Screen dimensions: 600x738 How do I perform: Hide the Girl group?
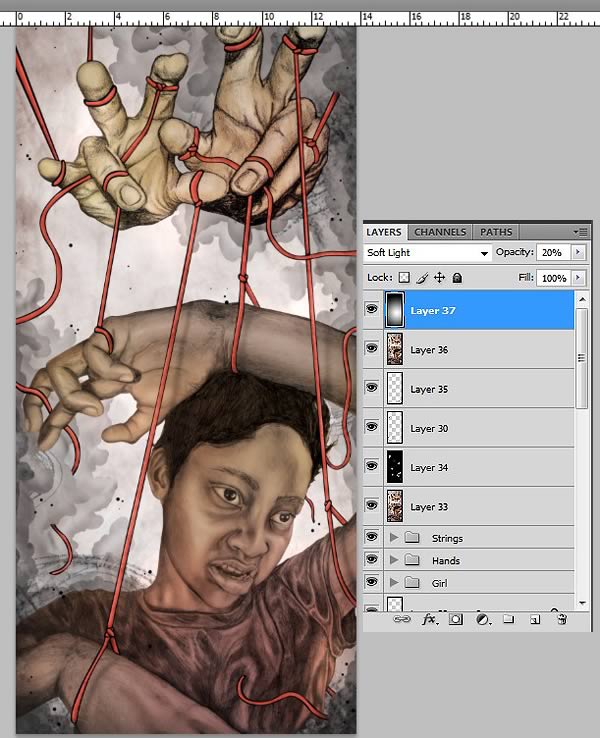(x=372, y=582)
